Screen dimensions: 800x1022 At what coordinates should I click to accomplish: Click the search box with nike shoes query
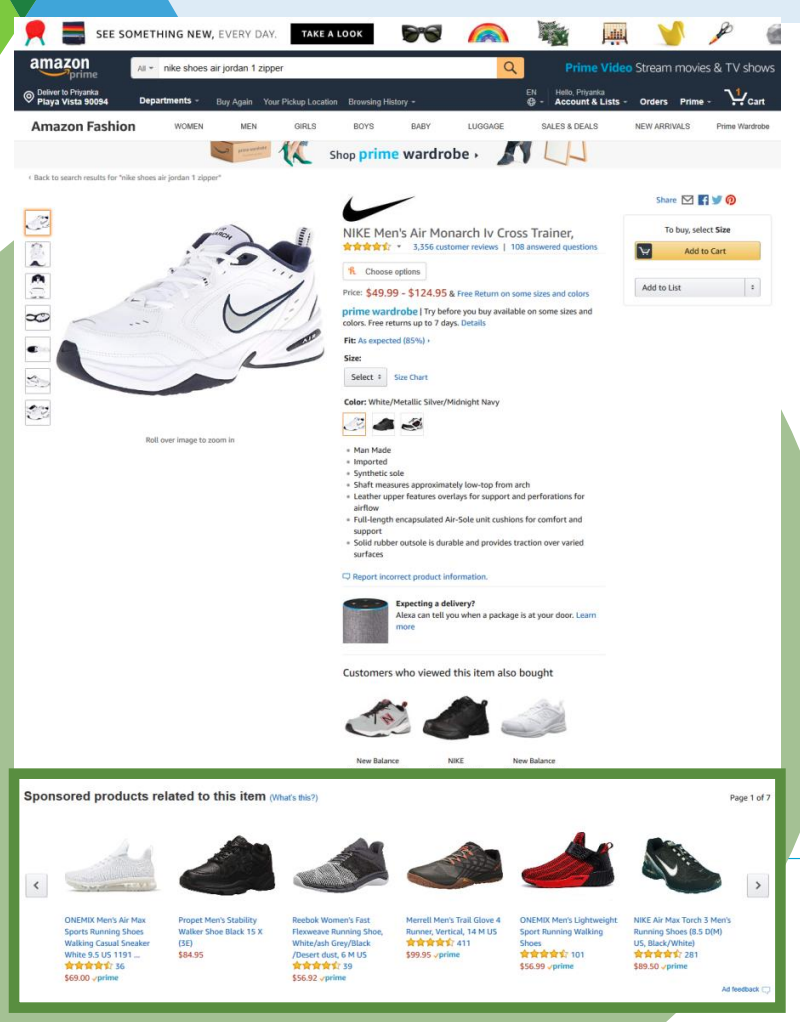point(327,68)
